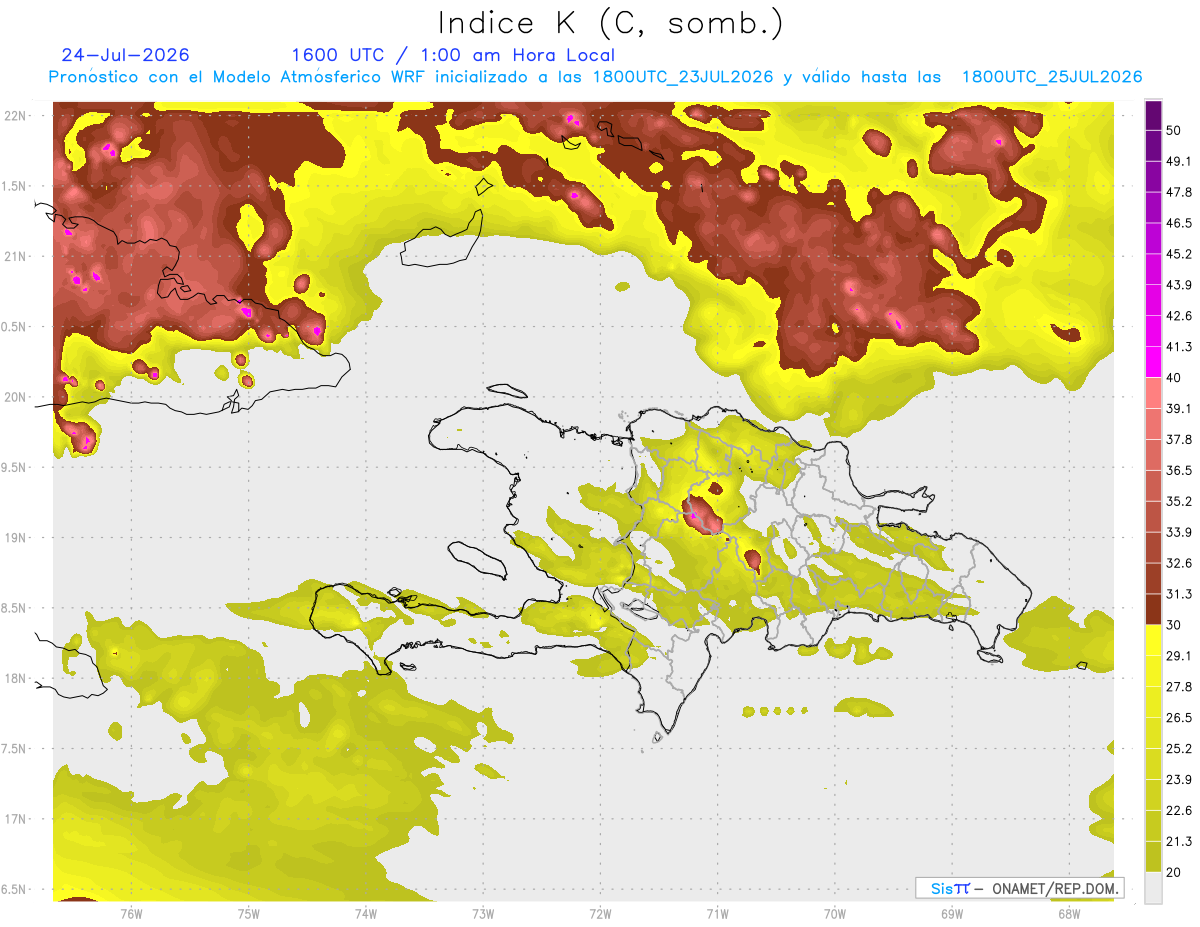Viewport: 1200px width, 927px height.
Task: Click the '29.1' colorbar value
Action: 1179,656
